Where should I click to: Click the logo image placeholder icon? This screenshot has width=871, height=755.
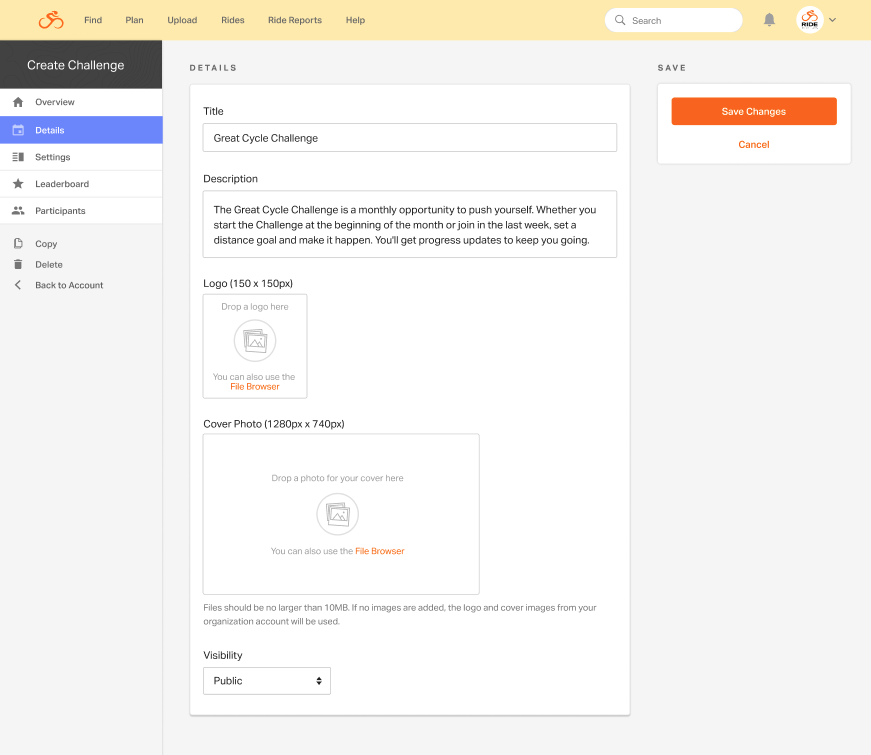point(255,341)
